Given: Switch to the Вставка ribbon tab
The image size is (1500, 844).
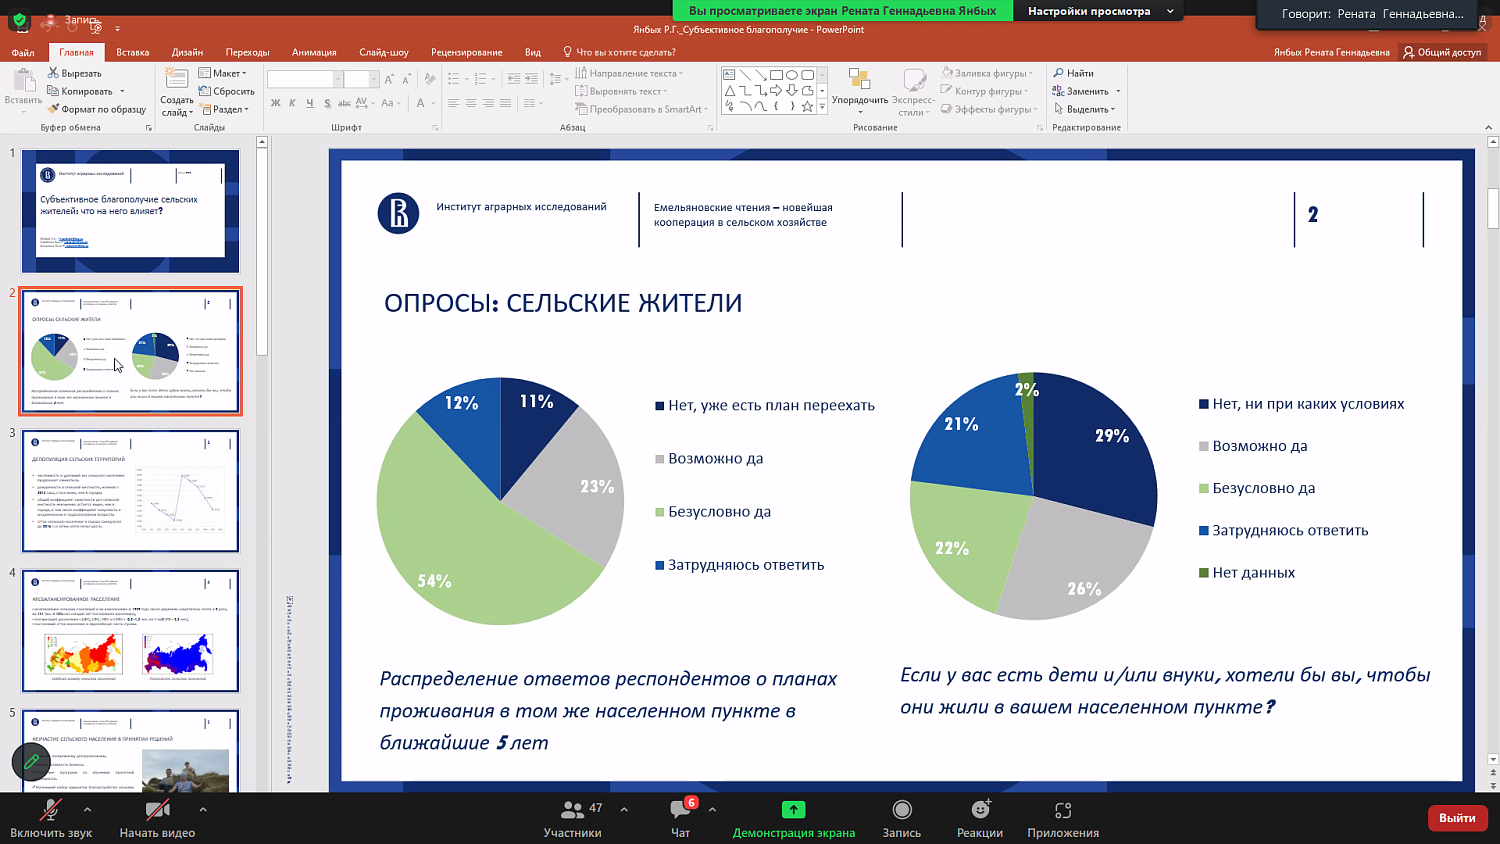Looking at the screenshot, I should (131, 51).
